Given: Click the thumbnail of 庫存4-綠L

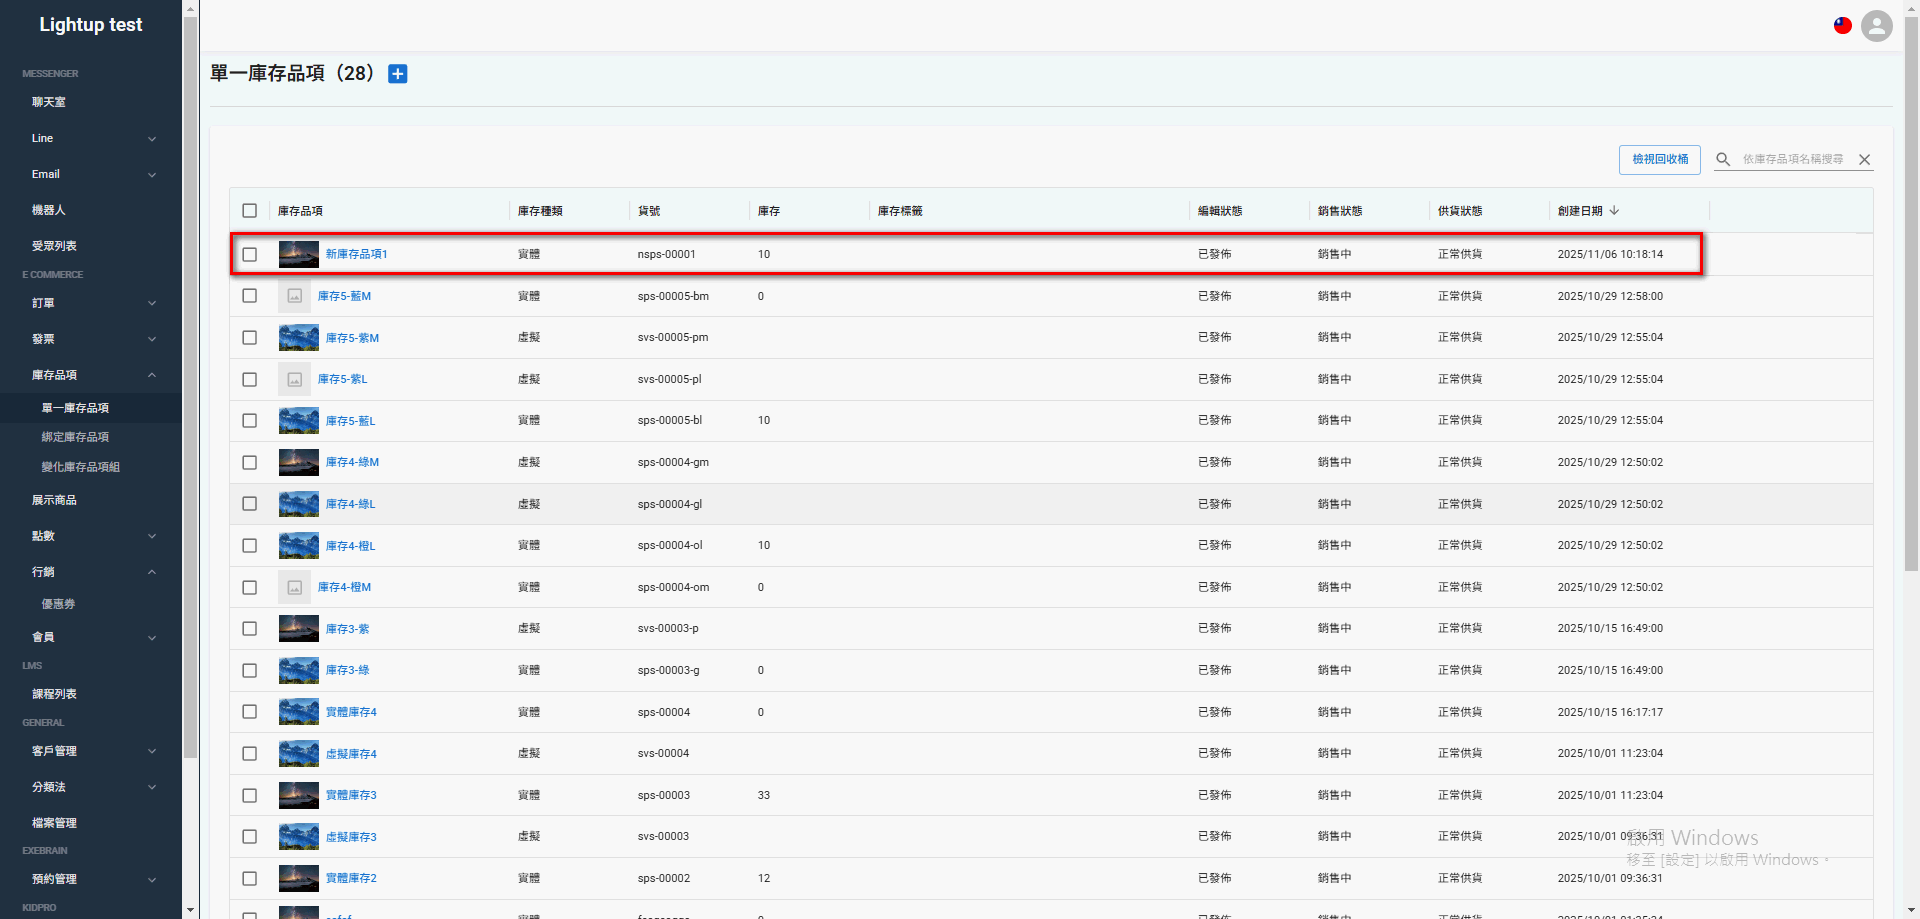Looking at the screenshot, I should pos(299,504).
